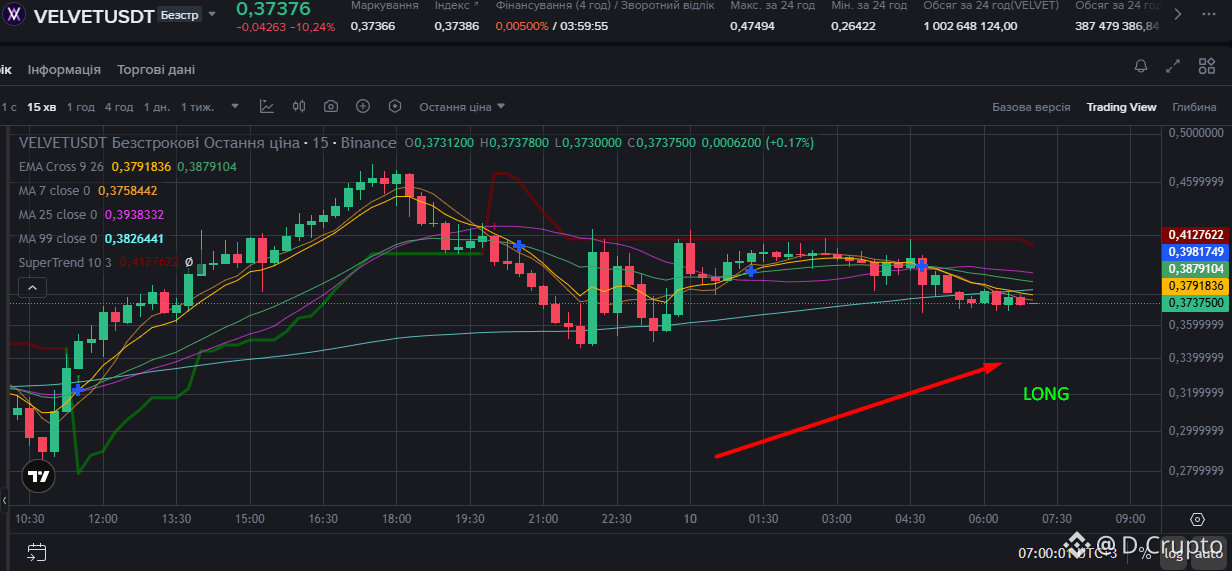Click the MA 7 close 0 legend
Image resolution: width=1232 pixels, height=571 pixels.
point(55,190)
